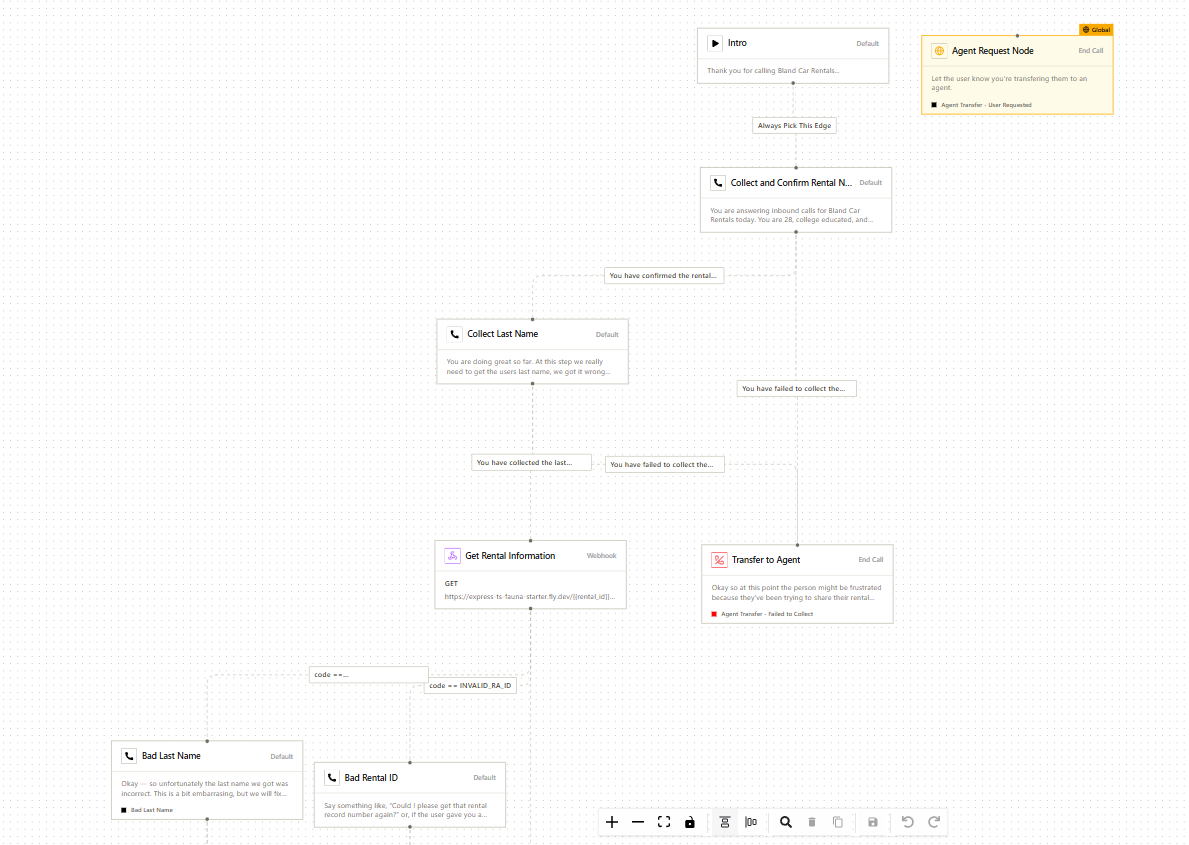The width and height of the screenshot is (1189, 845).
Task: Select the 'You have collected the last...' edge
Action: 532,463
